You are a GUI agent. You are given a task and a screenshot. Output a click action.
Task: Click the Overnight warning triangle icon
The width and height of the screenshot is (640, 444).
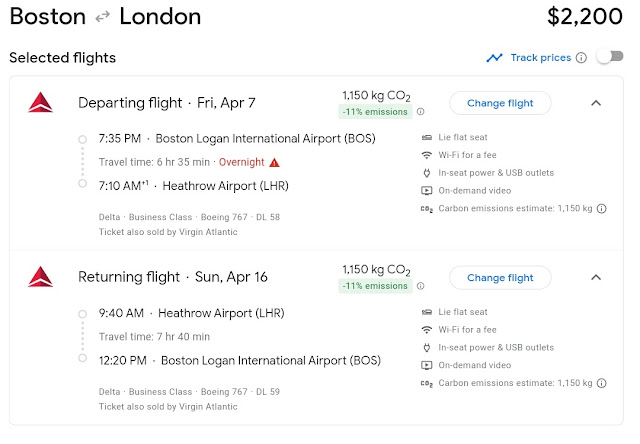tap(274, 162)
